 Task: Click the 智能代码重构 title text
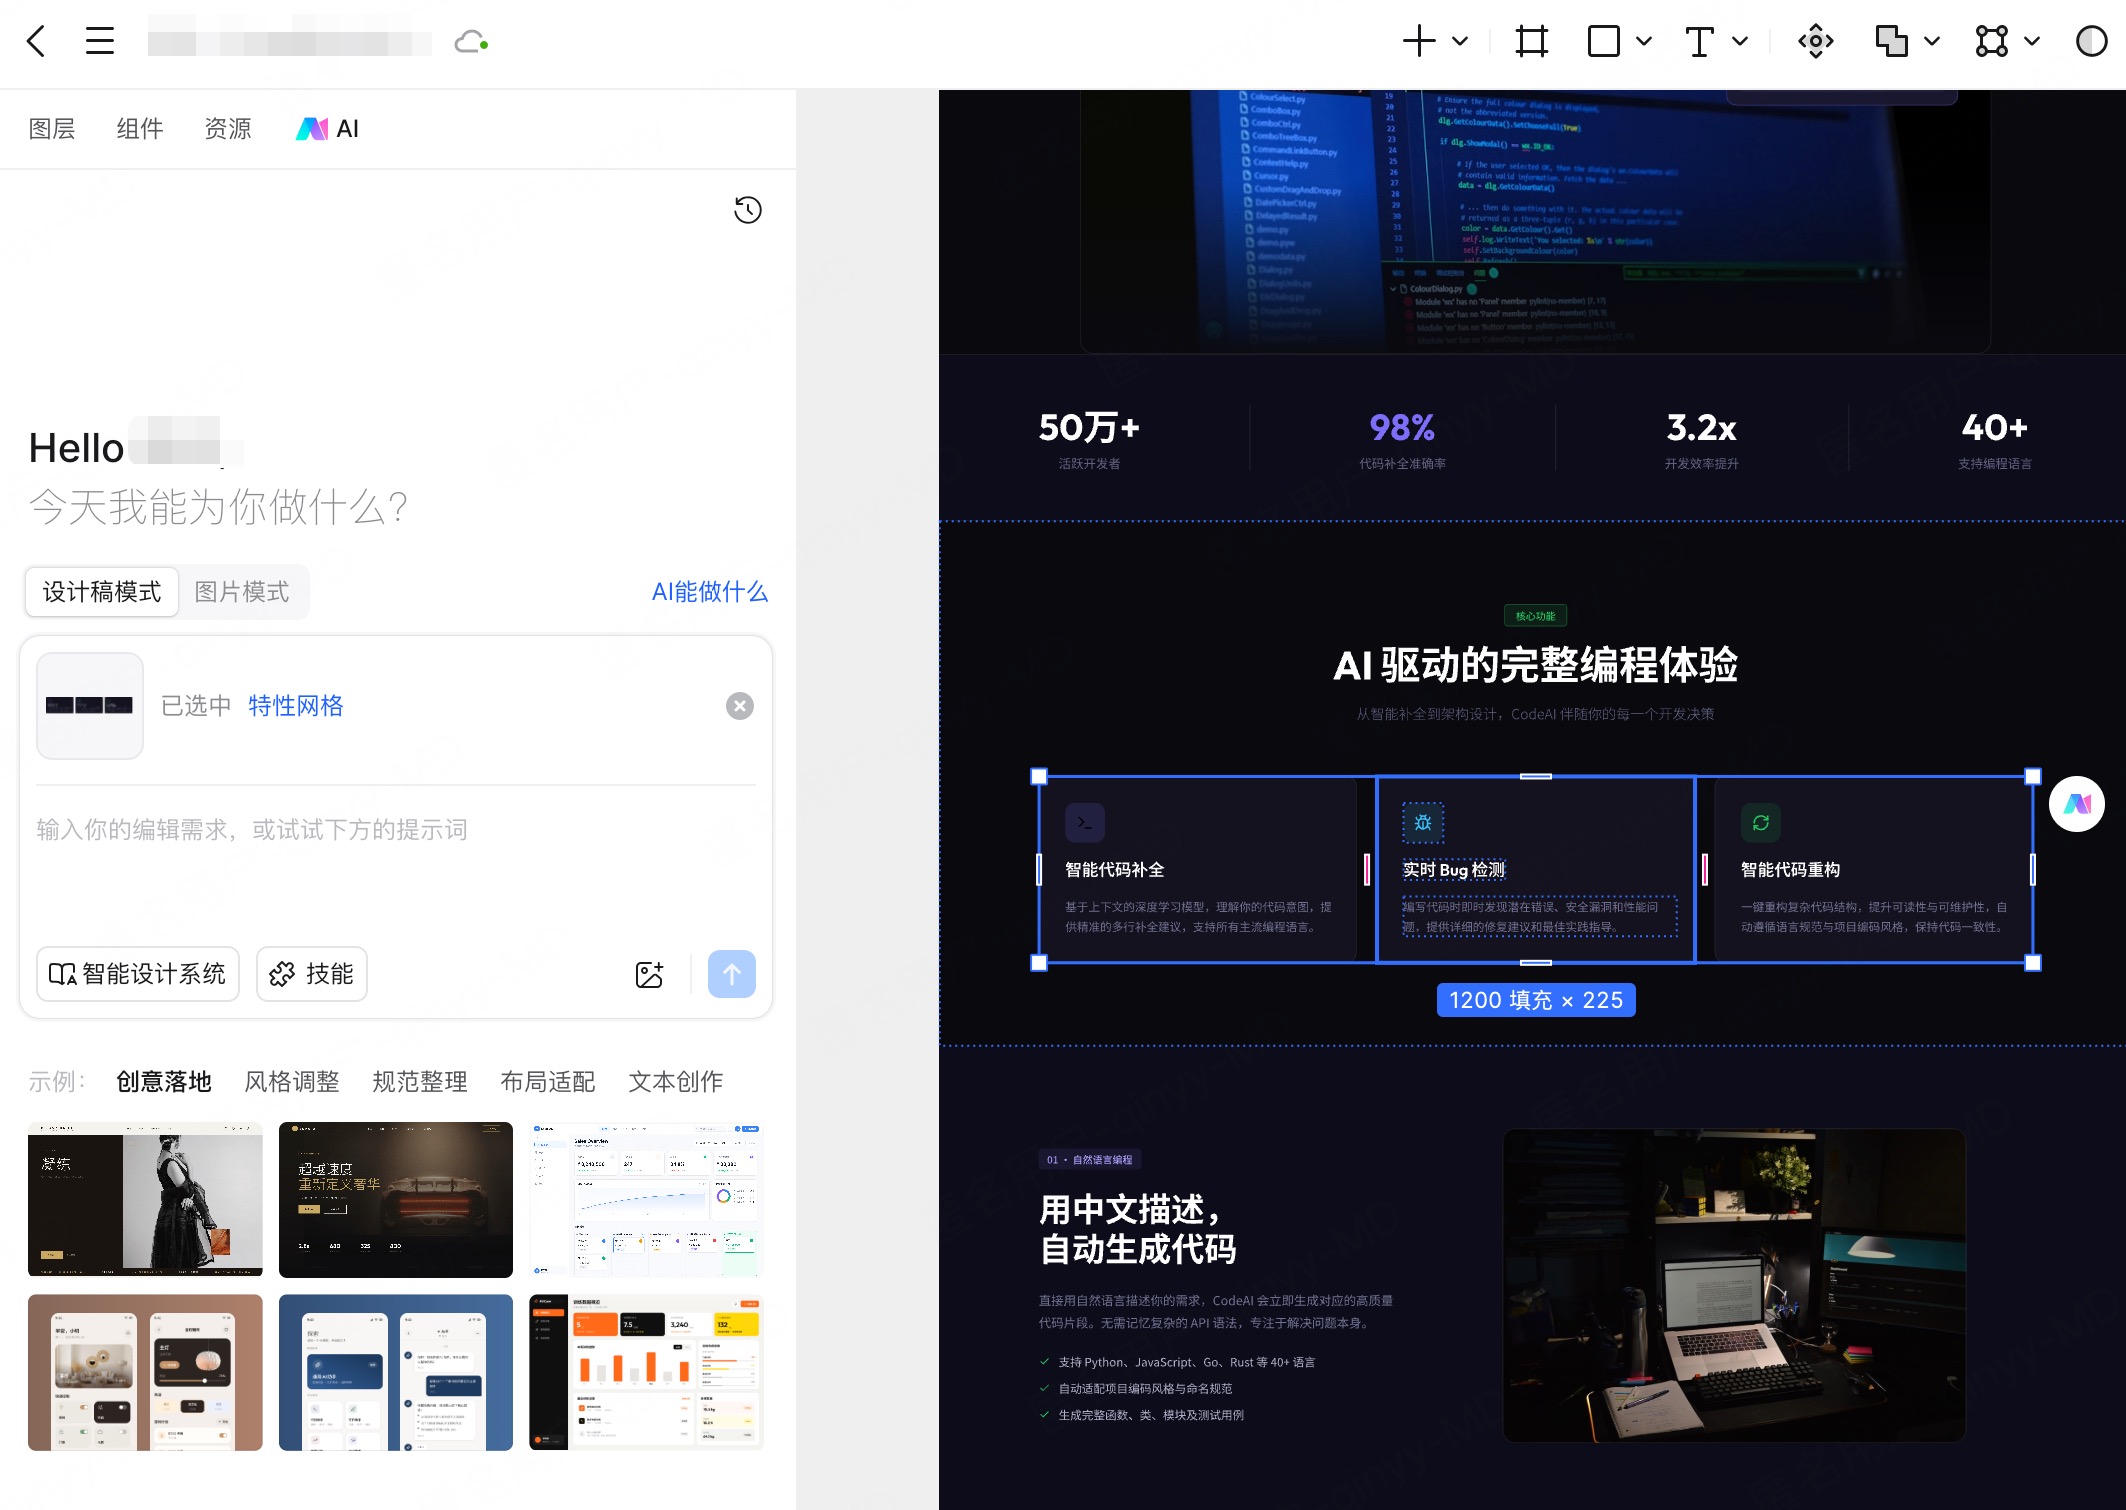[x=1790, y=870]
